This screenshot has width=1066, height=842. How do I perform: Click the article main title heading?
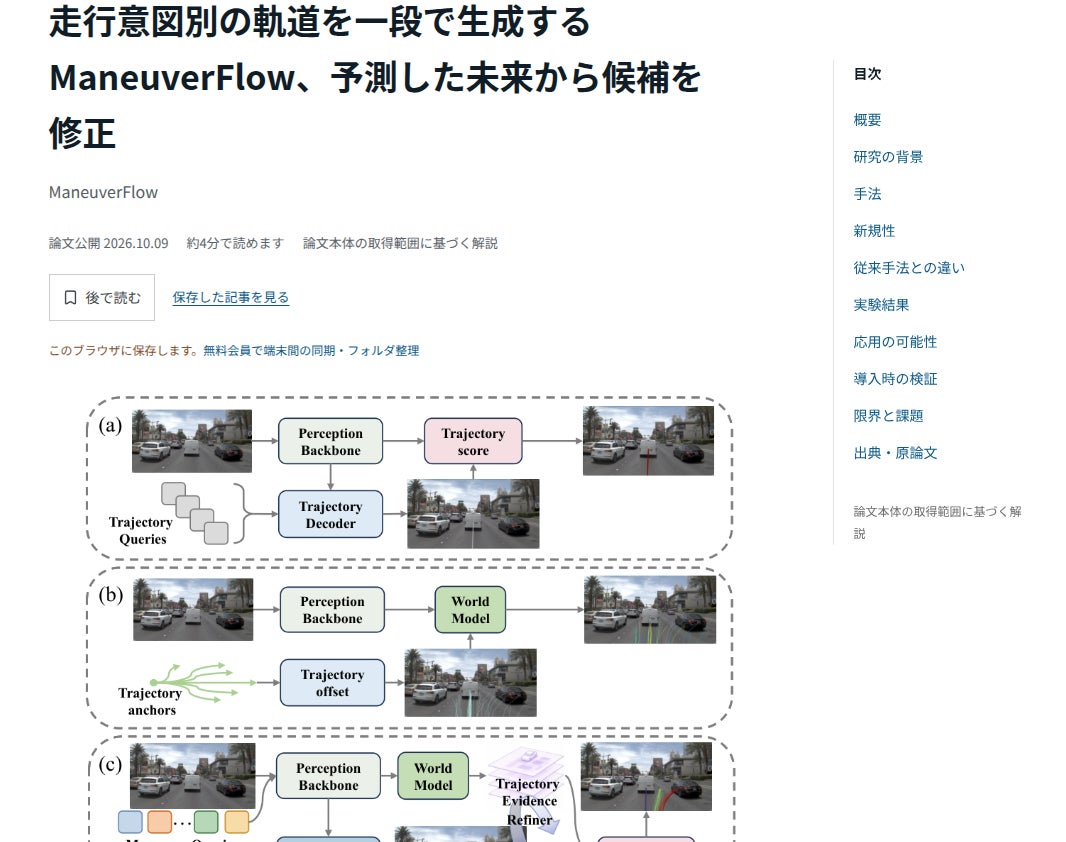pyautogui.click(x=375, y=77)
